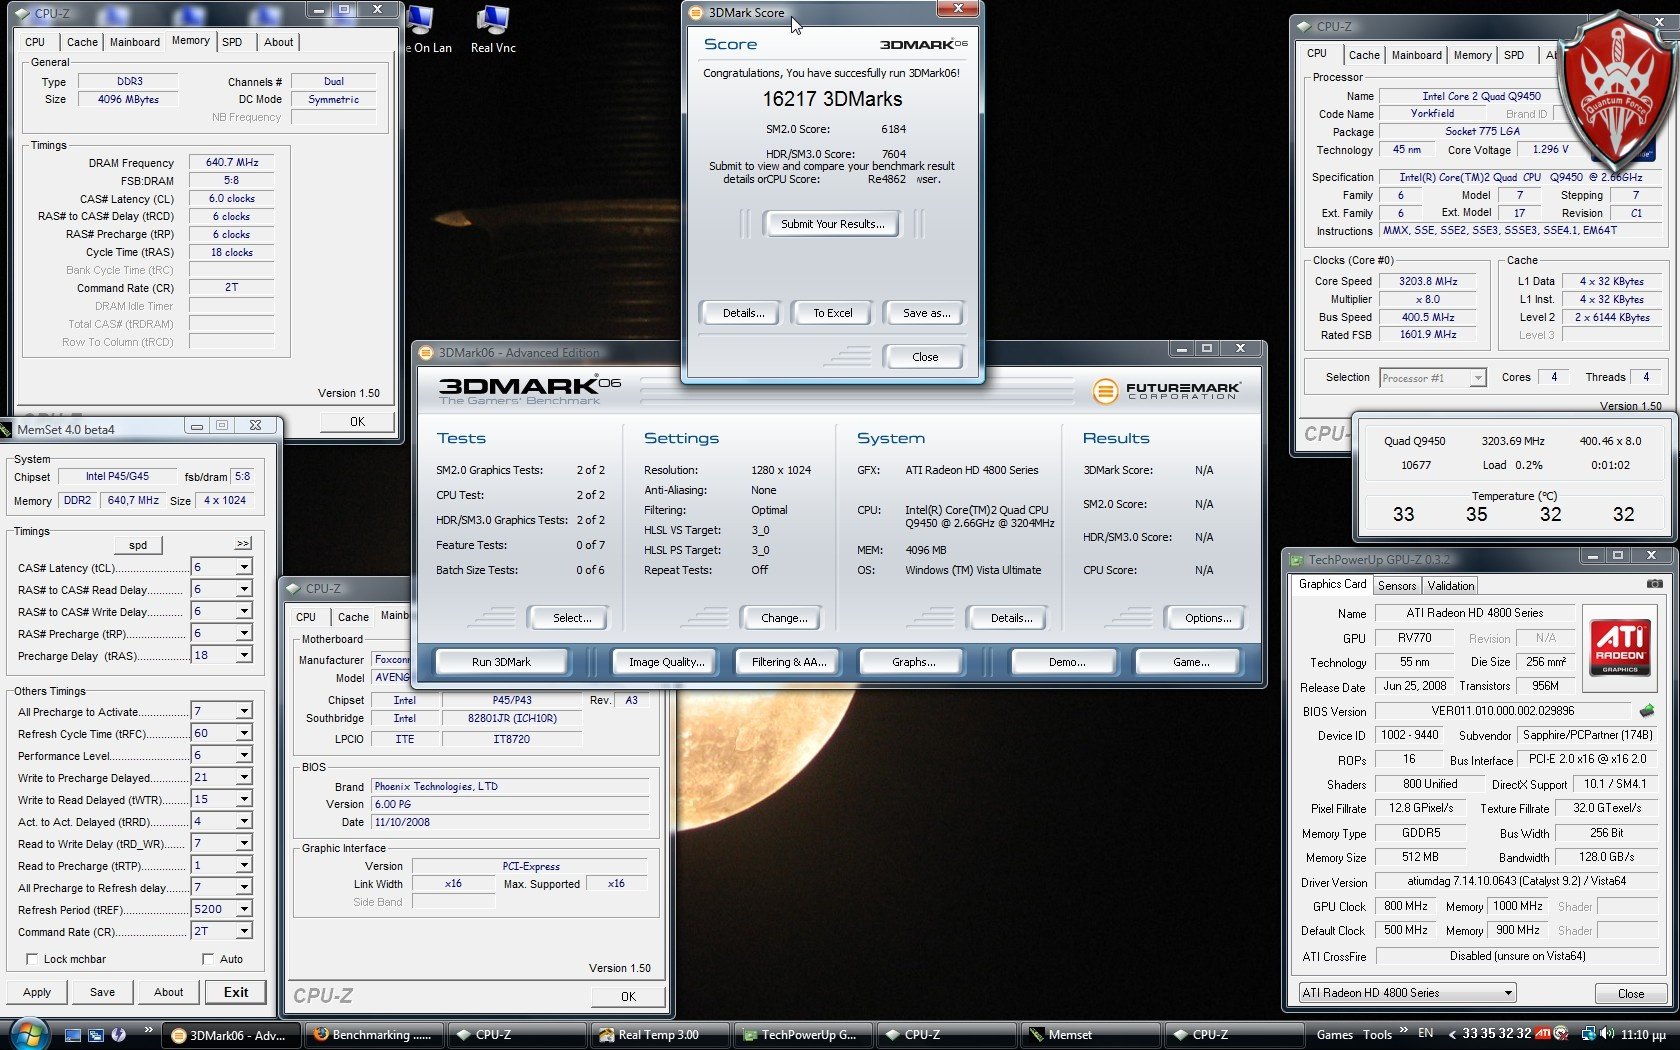Open the Tools taskbar toolbar
Screen dimensions: 1680x1050
pyautogui.click(x=1377, y=1035)
